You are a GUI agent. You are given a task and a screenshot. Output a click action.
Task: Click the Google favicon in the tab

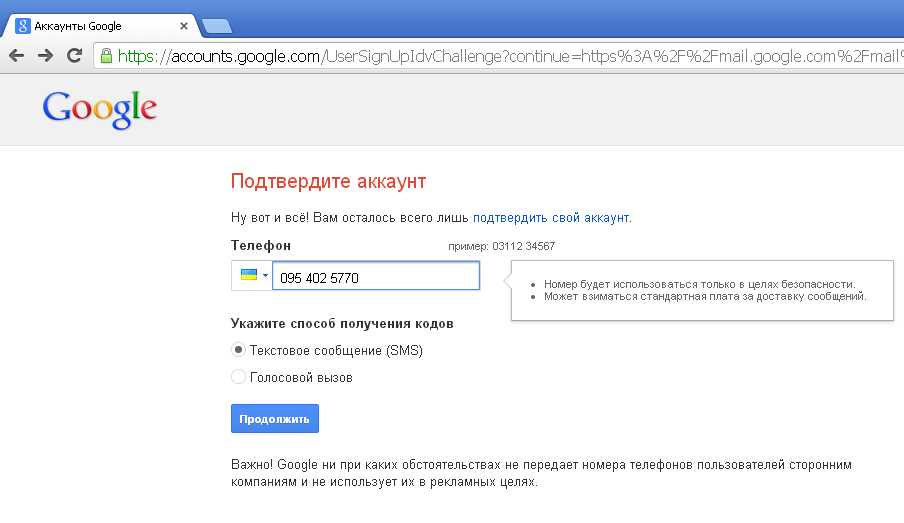(22, 26)
